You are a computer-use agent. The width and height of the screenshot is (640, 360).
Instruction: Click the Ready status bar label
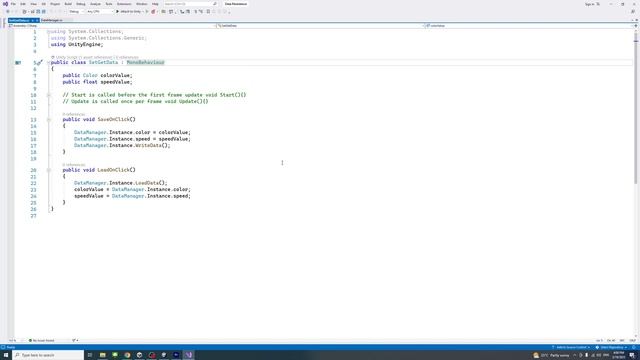11,347
